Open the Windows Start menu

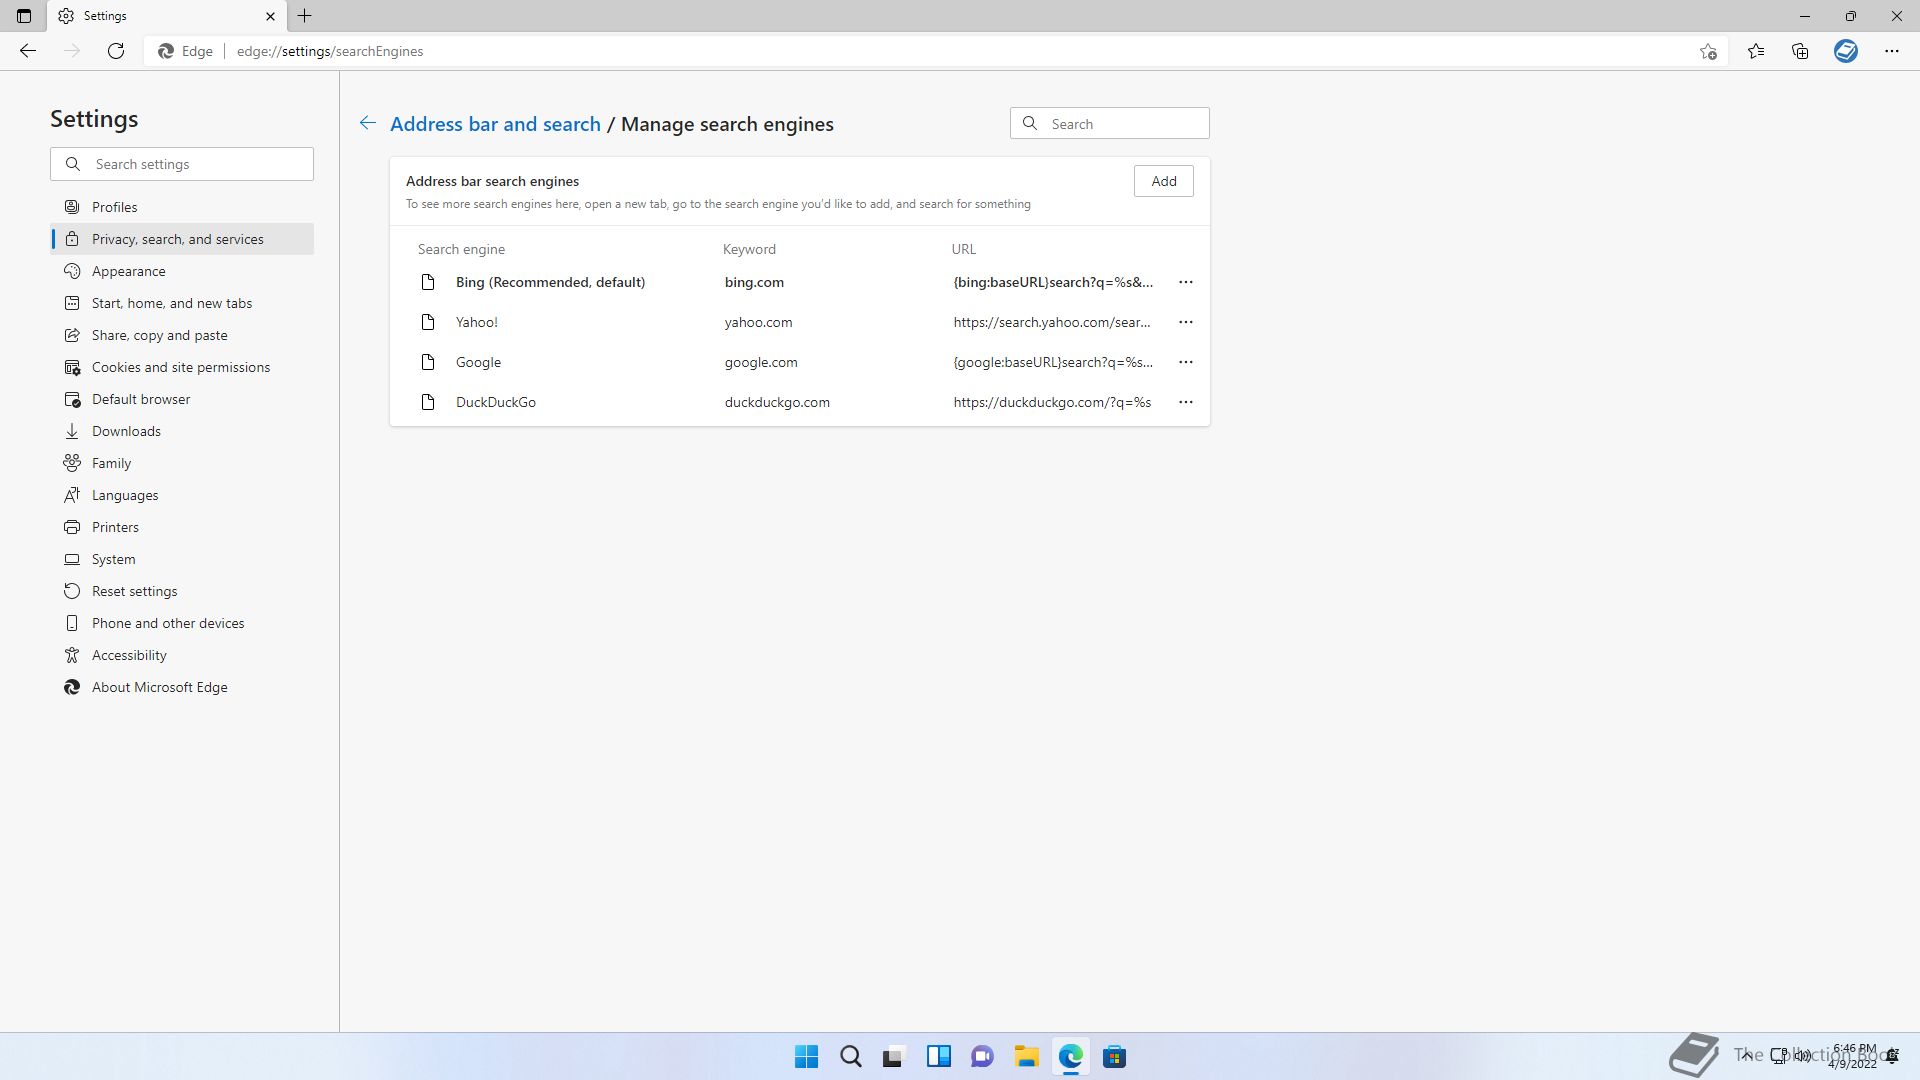[806, 1056]
